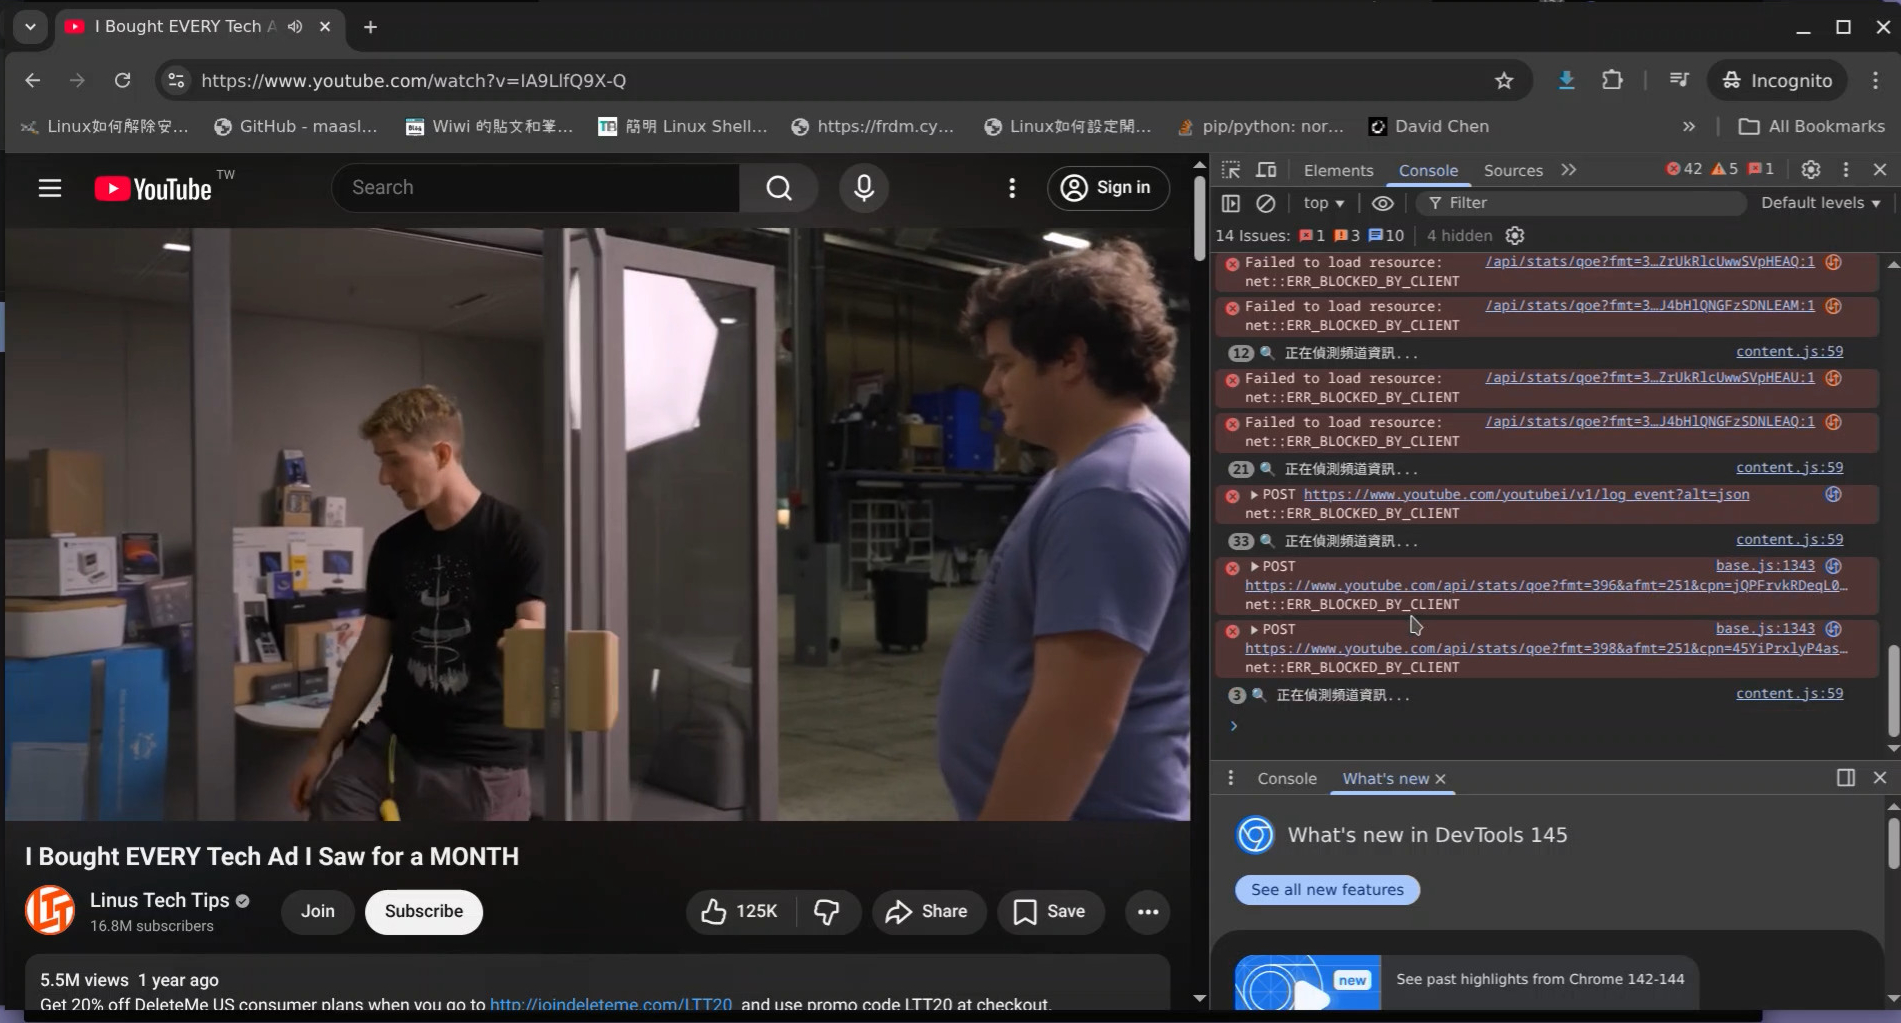The width and height of the screenshot is (1901, 1023).
Task: Click the YouTube page vertical scrollbar
Action: pos(1199,220)
